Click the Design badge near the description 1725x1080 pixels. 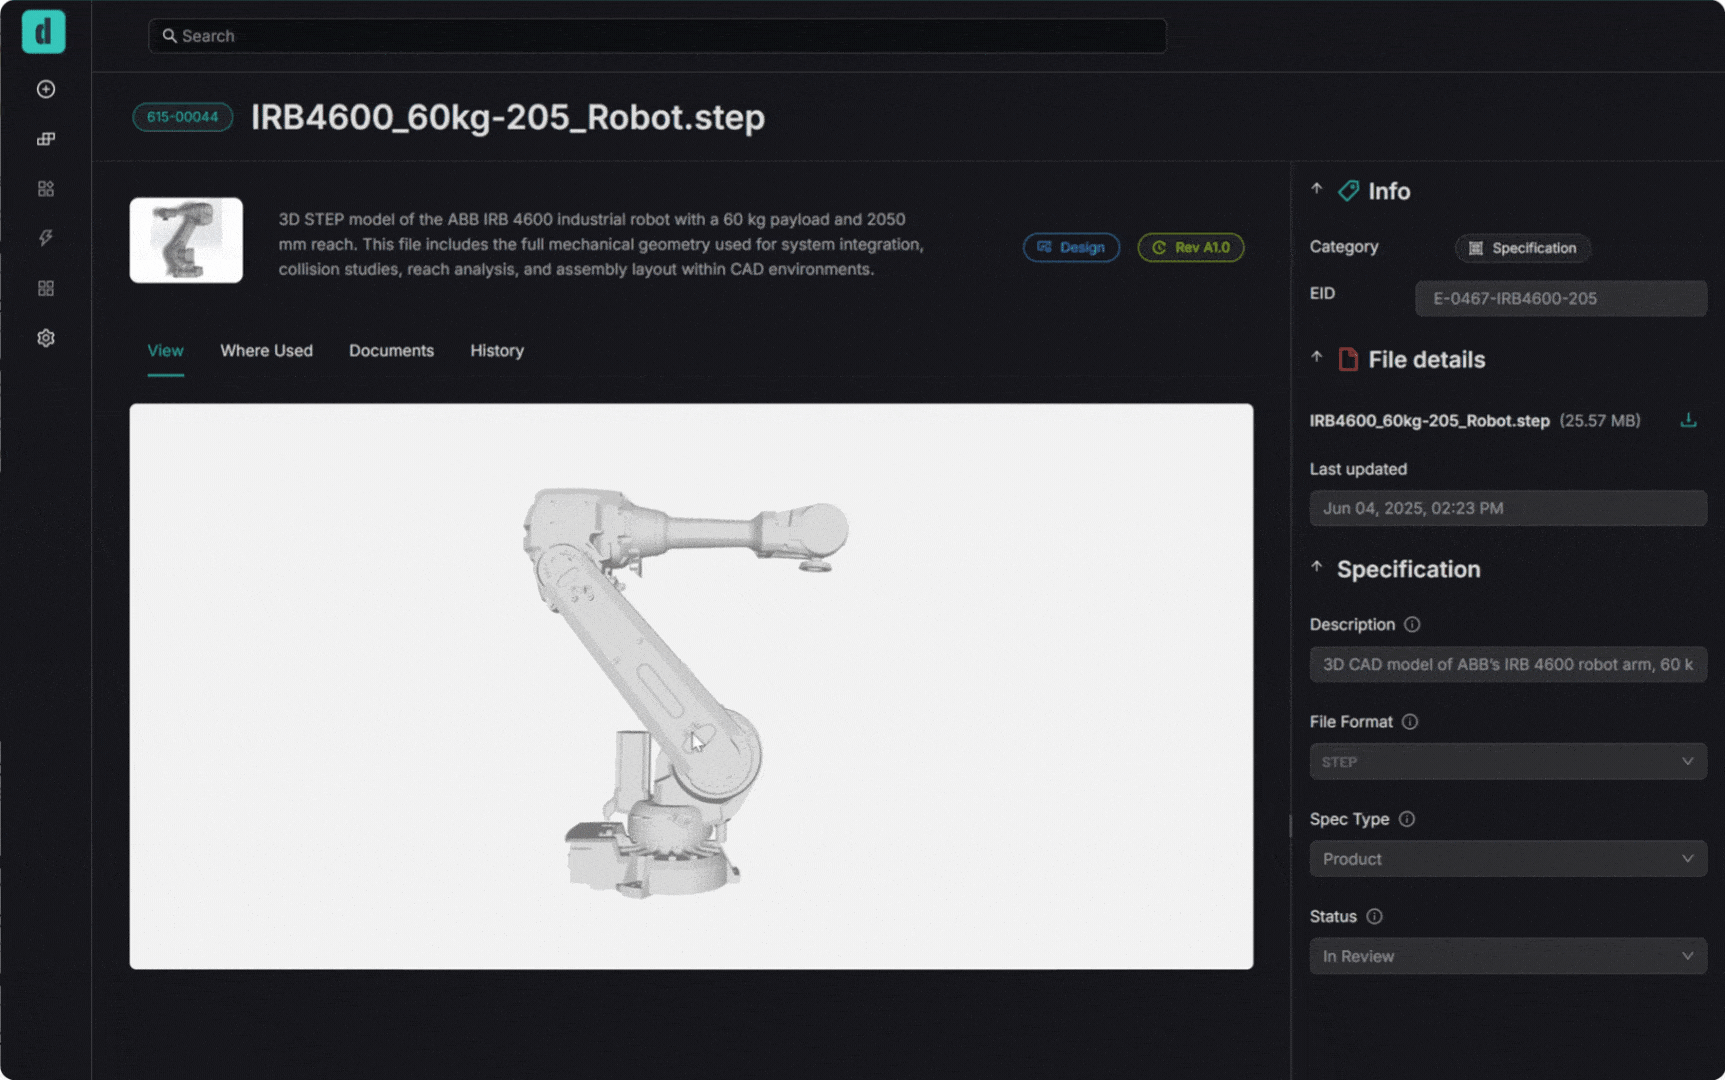click(x=1071, y=247)
